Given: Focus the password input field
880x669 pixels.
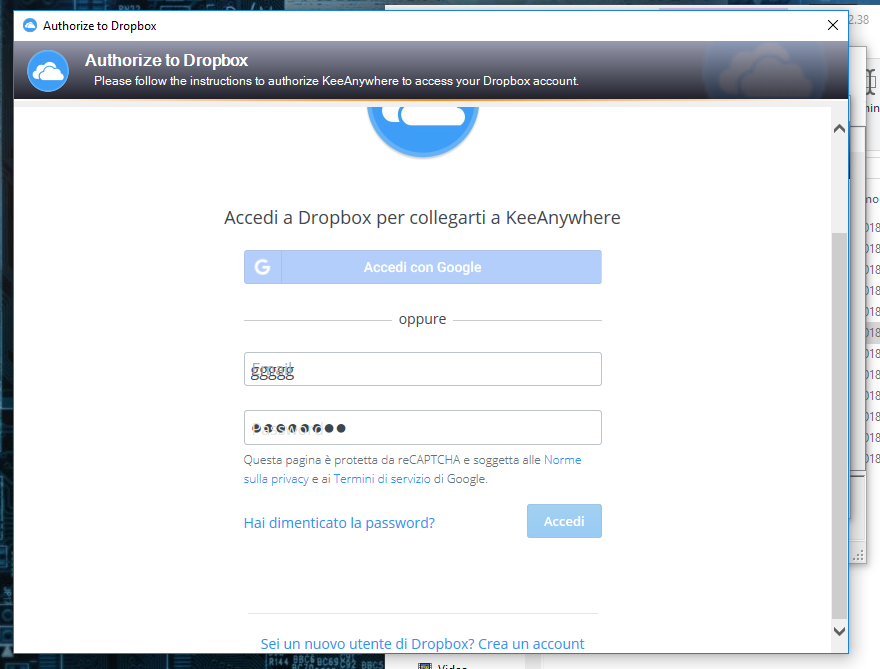Looking at the screenshot, I should tap(423, 428).
